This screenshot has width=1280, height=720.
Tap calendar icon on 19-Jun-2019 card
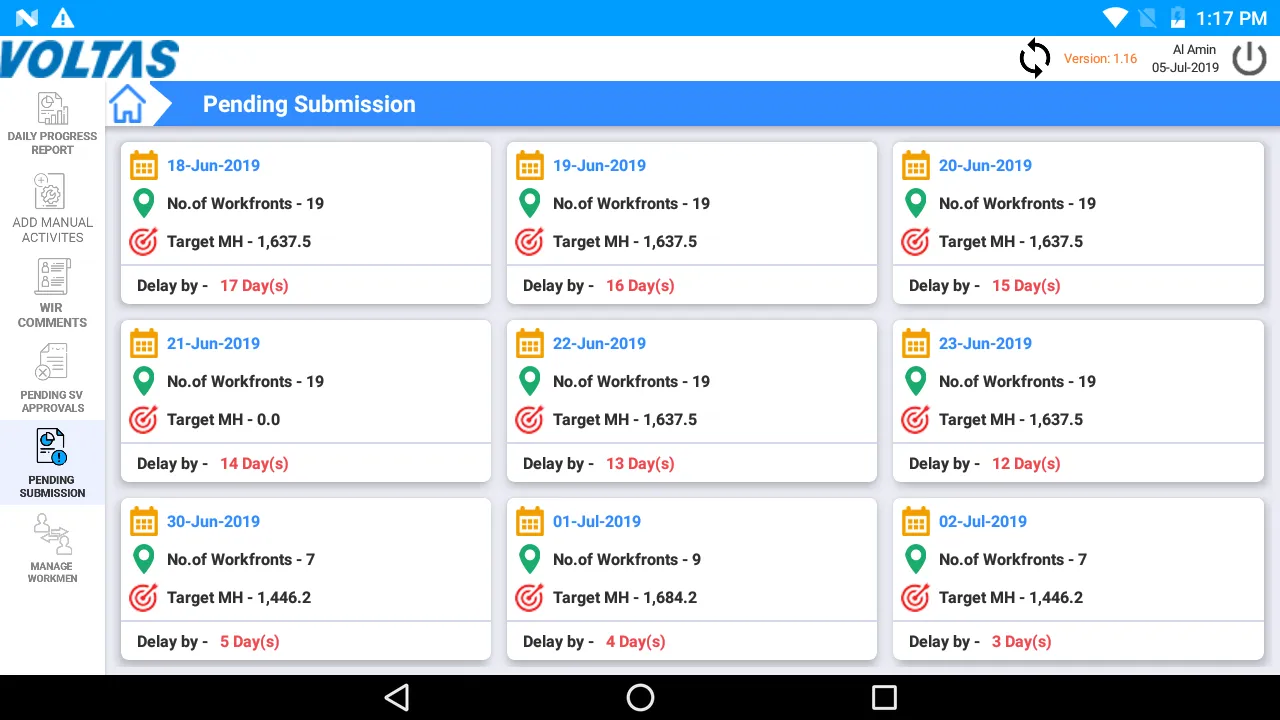530,166
